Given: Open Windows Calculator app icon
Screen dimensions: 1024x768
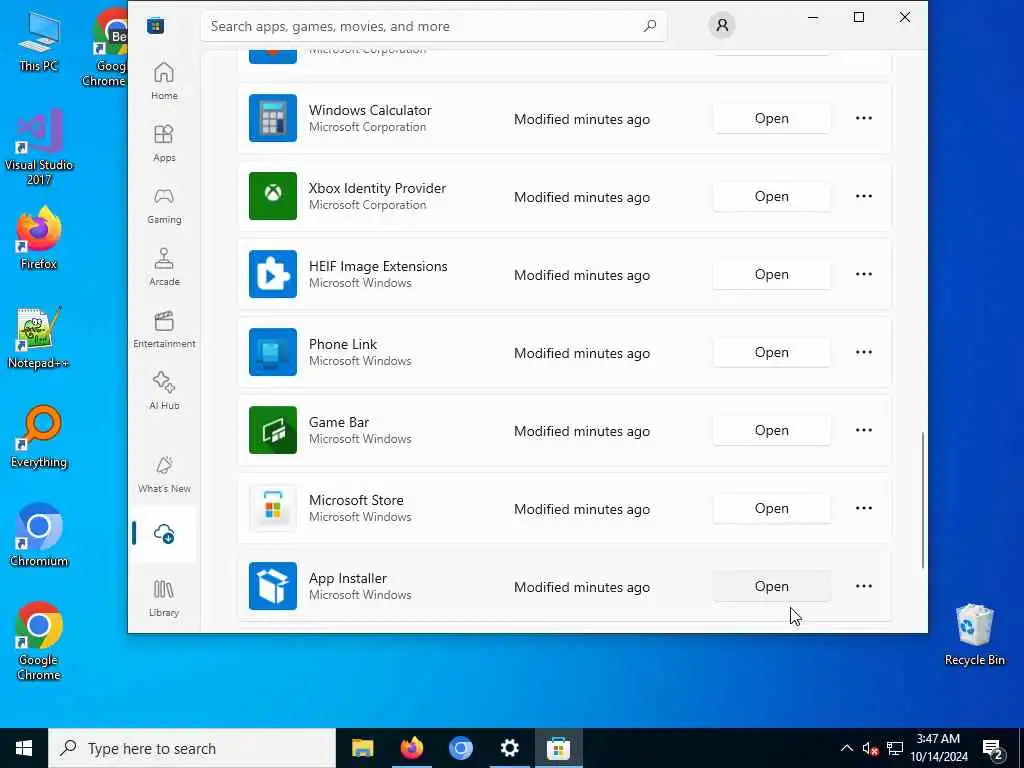Looking at the screenshot, I should [272, 118].
